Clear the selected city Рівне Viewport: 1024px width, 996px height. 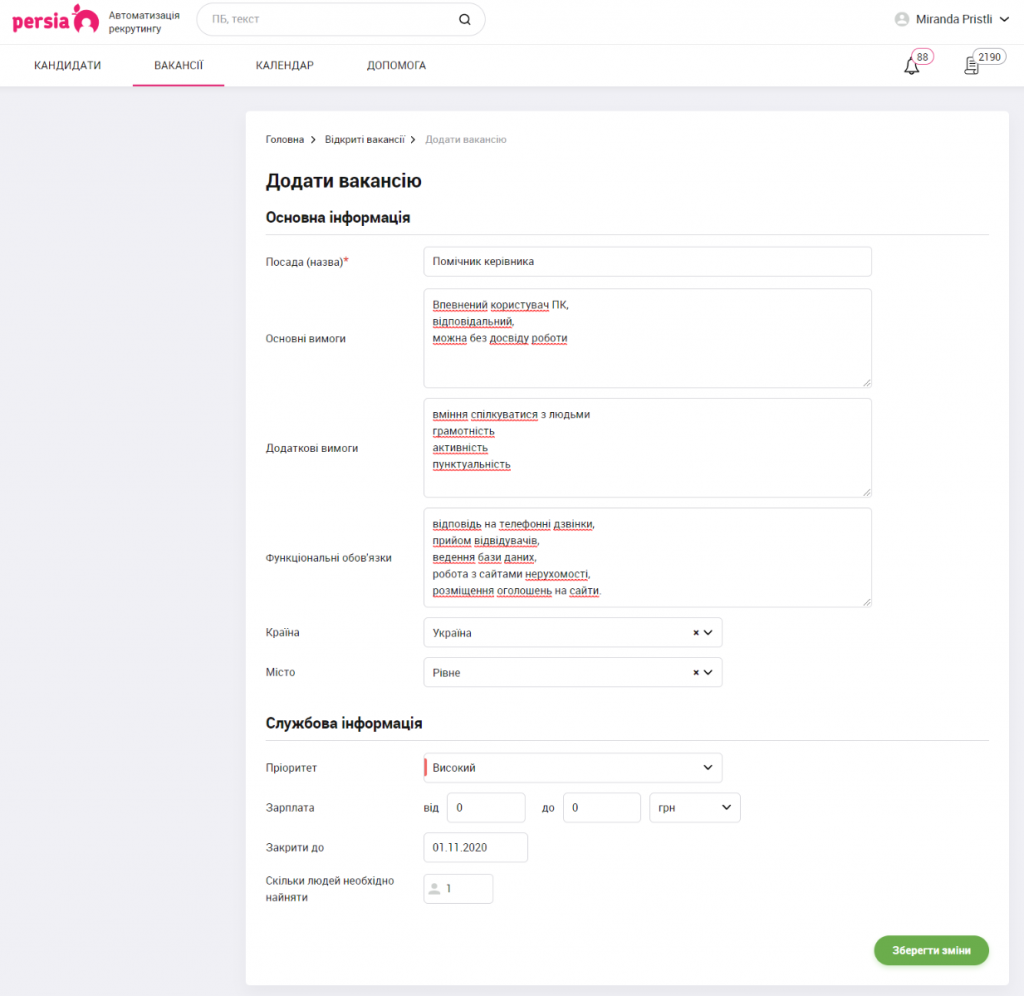[696, 673]
